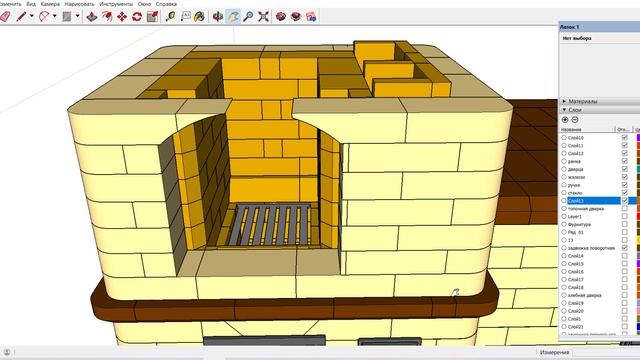
Task: Select the Arc drawing tool
Action: (x=44, y=17)
